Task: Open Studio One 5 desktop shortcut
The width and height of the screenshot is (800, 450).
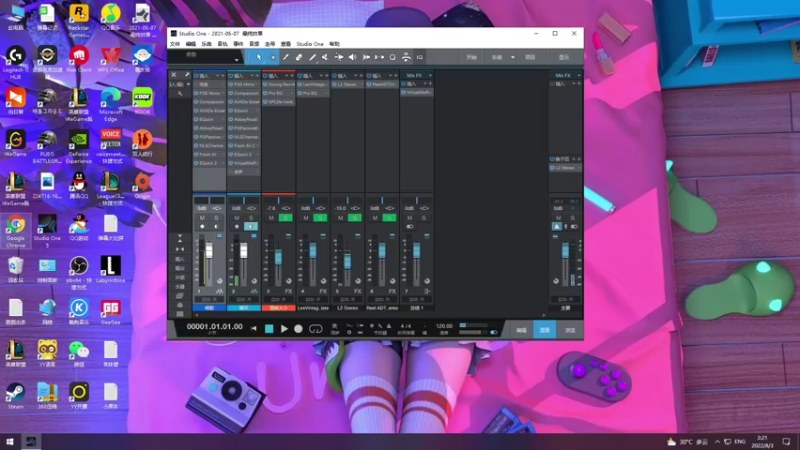Action: click(x=47, y=231)
